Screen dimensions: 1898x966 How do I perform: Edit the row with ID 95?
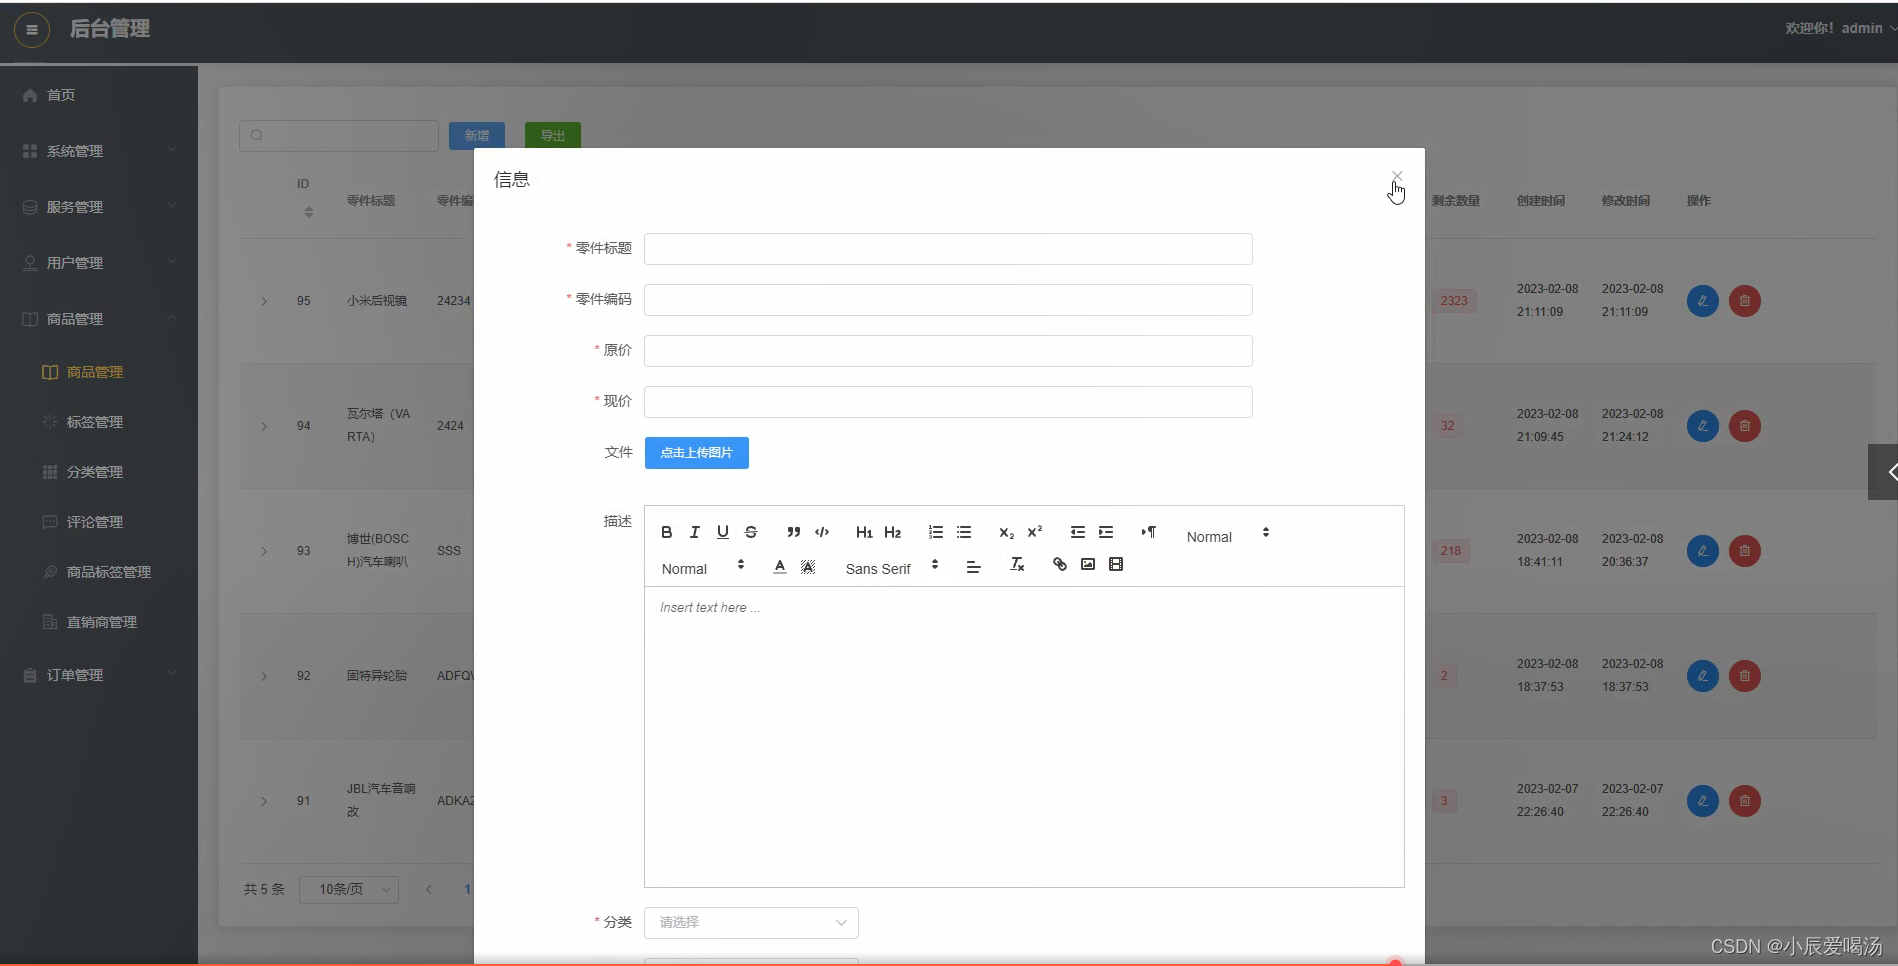(1703, 301)
